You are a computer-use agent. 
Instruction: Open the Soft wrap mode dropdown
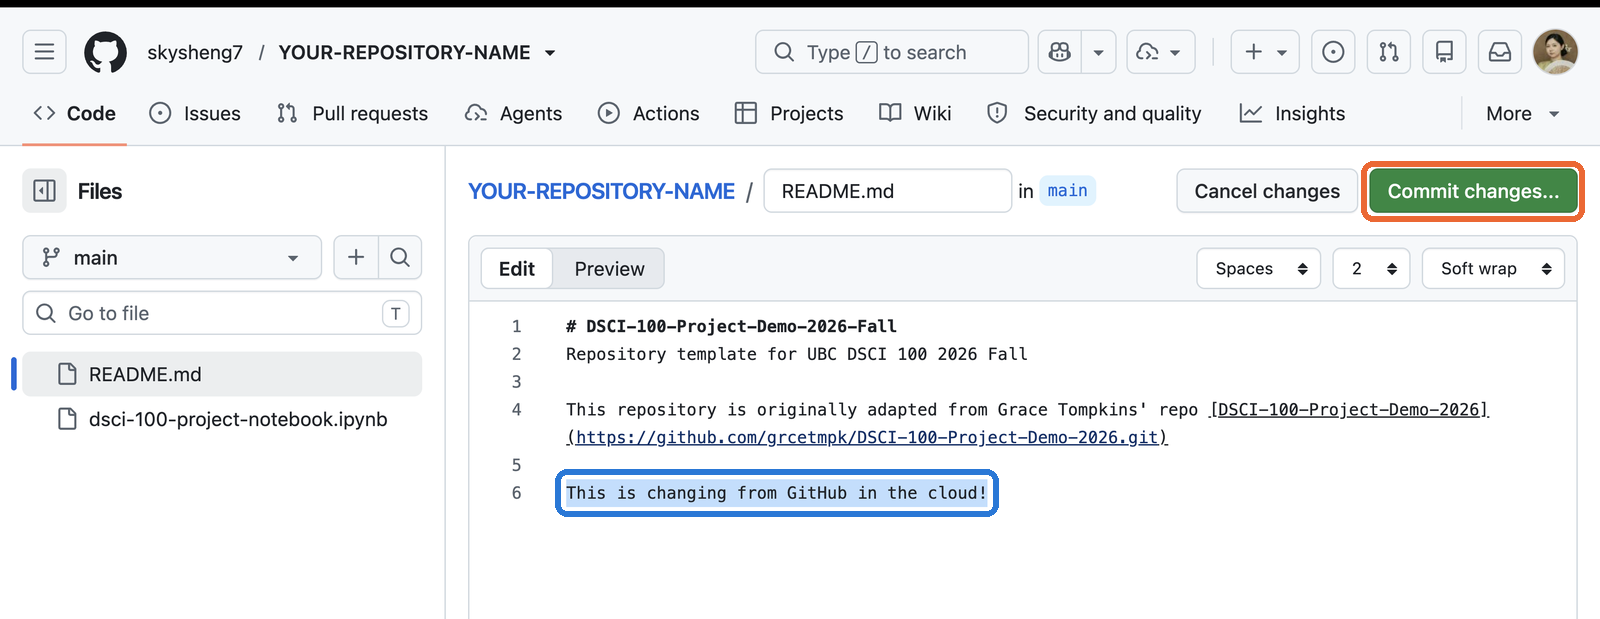point(1494,269)
